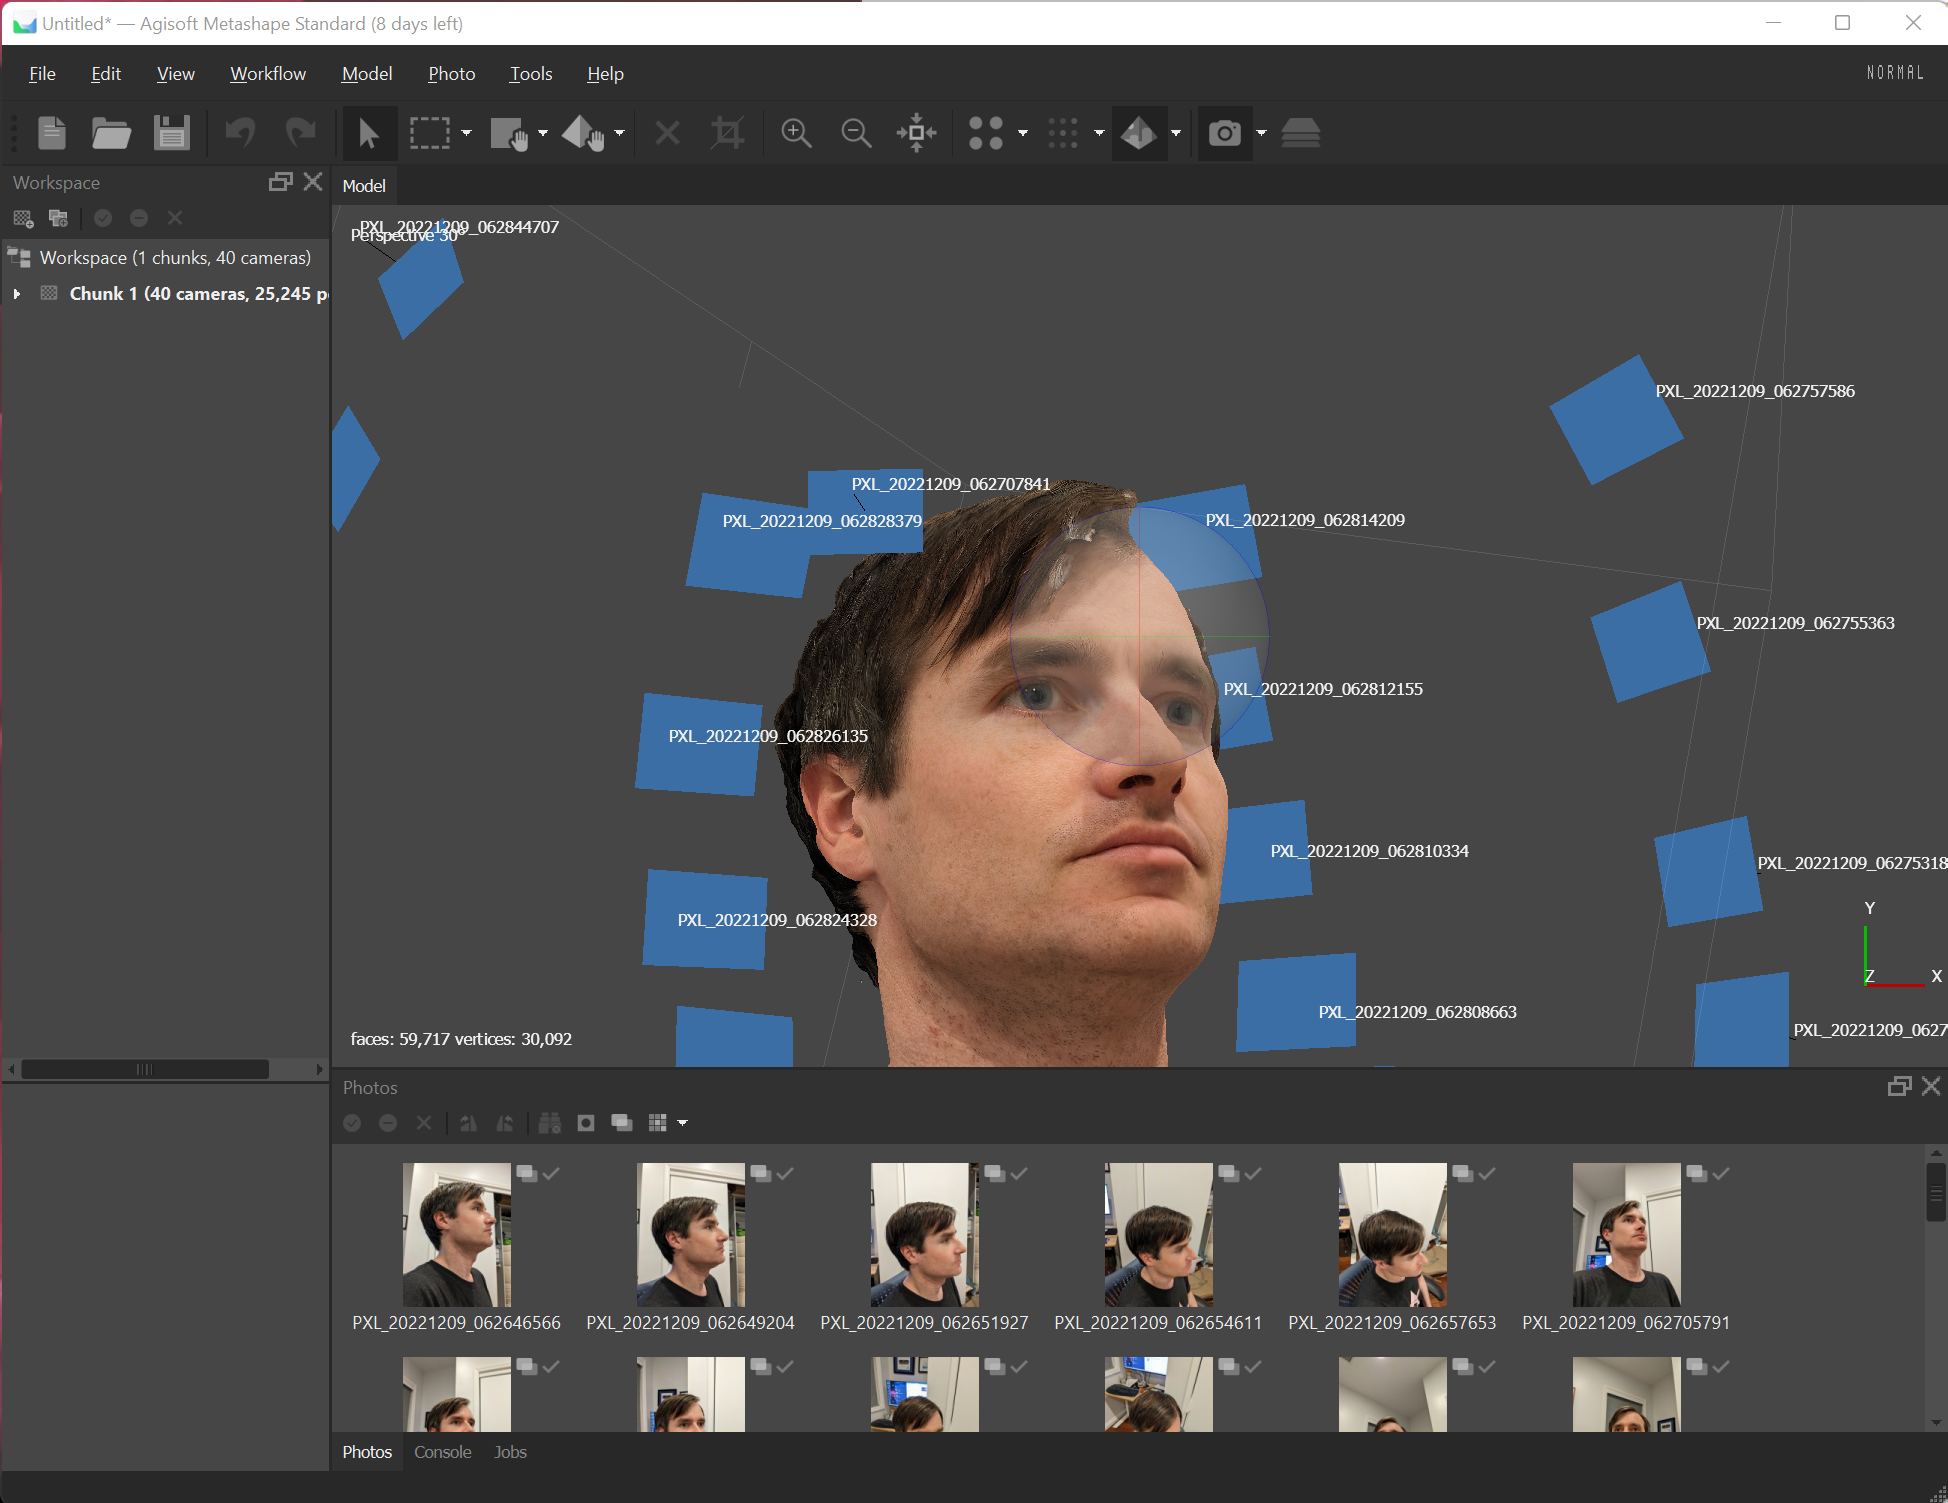Expand Chunk 1 tree node

(x=17, y=294)
